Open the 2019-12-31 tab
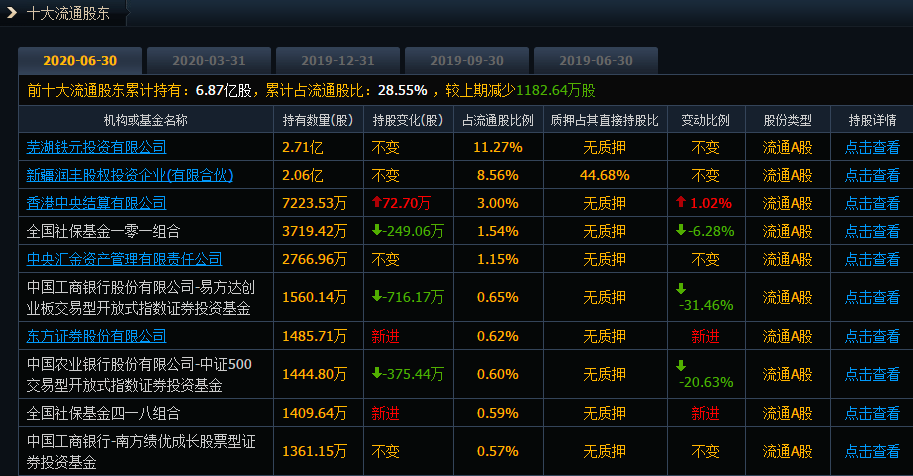Image resolution: width=913 pixels, height=476 pixels. 338,61
